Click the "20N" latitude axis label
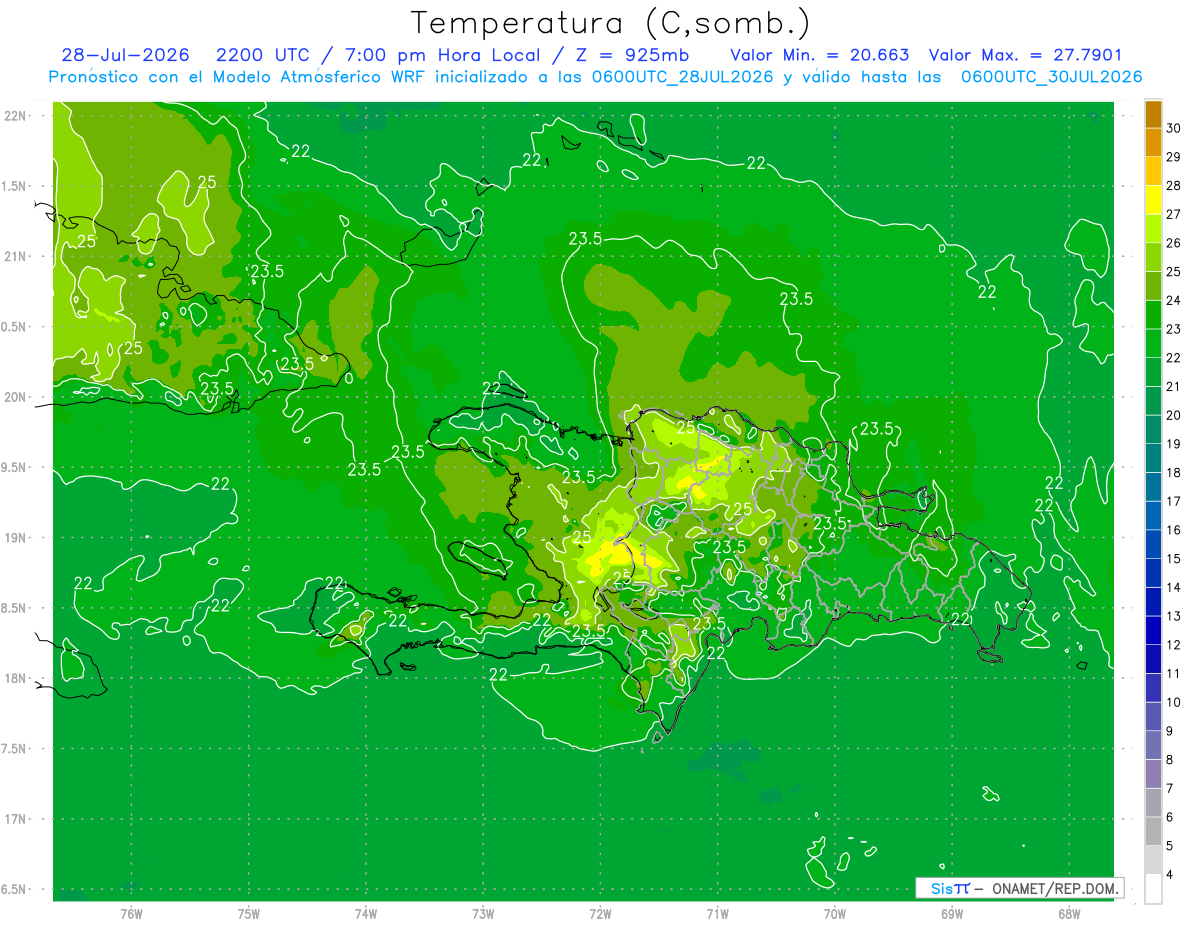The height and width of the screenshot is (927, 1200). [15, 397]
